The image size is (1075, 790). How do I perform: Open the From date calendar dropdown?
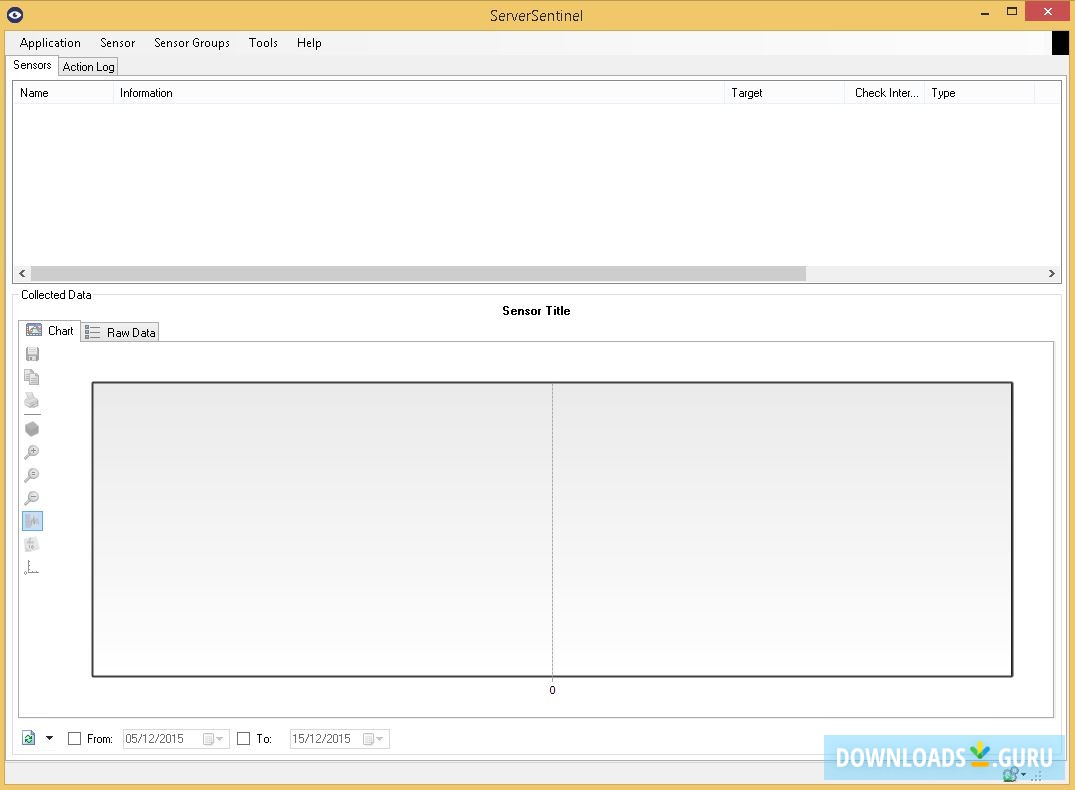pyautogui.click(x=213, y=739)
